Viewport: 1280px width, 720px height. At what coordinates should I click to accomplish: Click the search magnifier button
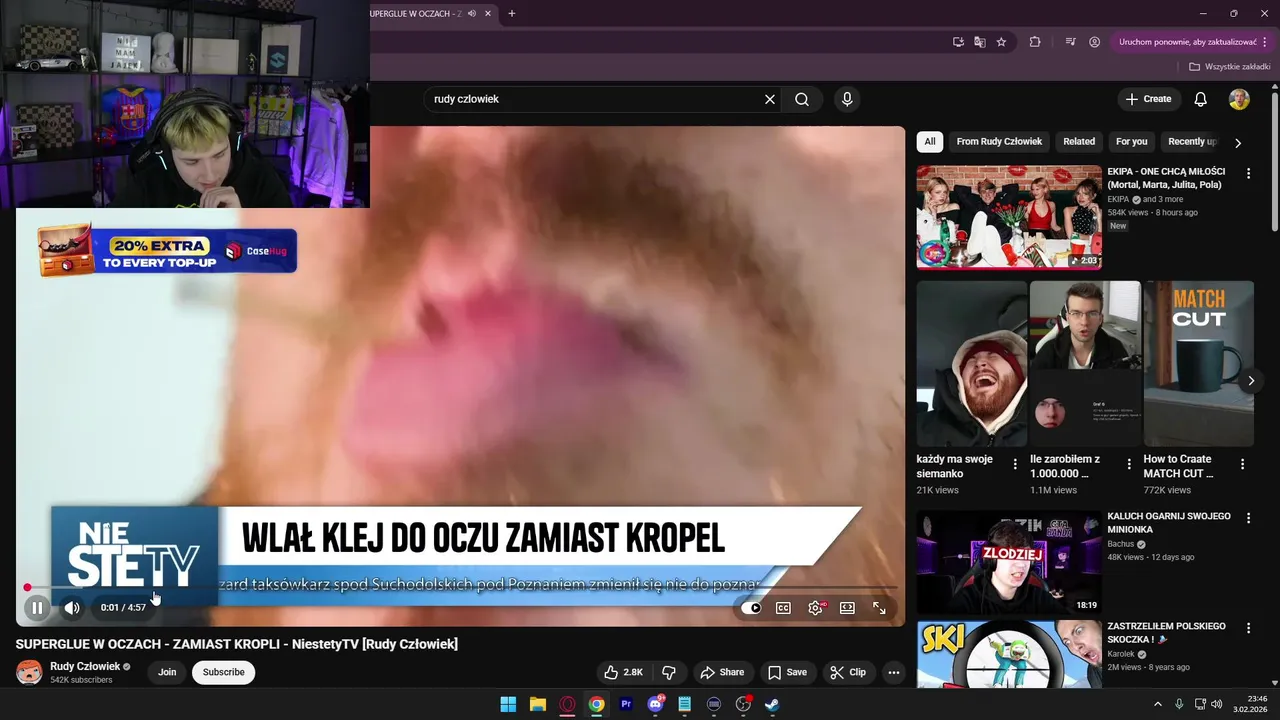click(x=802, y=99)
